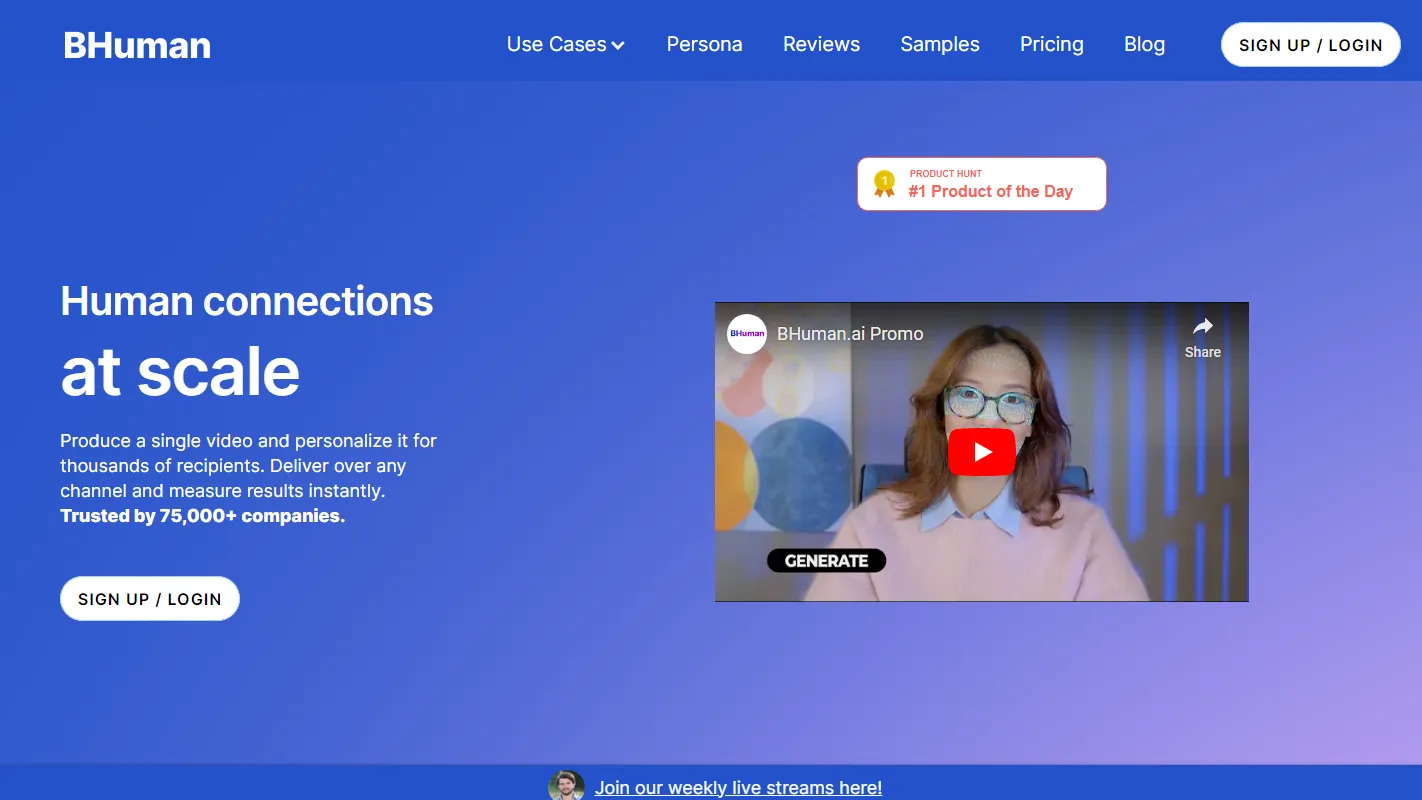Click the BHuman channel avatar in the video

click(x=746, y=334)
